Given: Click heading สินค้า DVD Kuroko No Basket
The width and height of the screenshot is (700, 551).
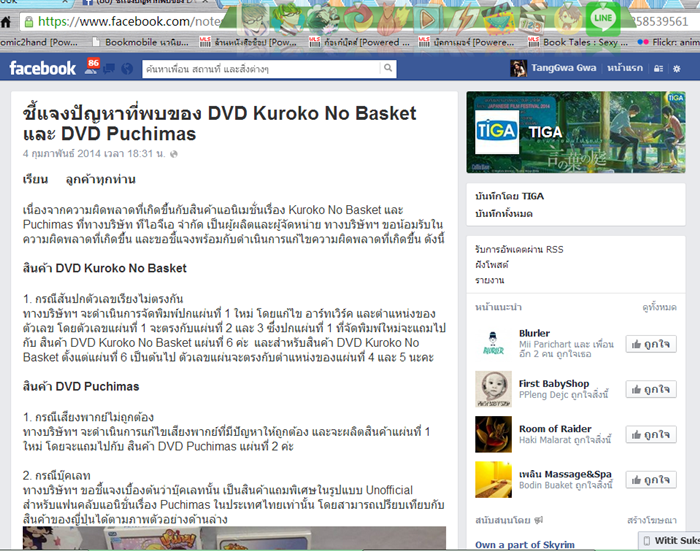Looking at the screenshot, I should 105,268.
